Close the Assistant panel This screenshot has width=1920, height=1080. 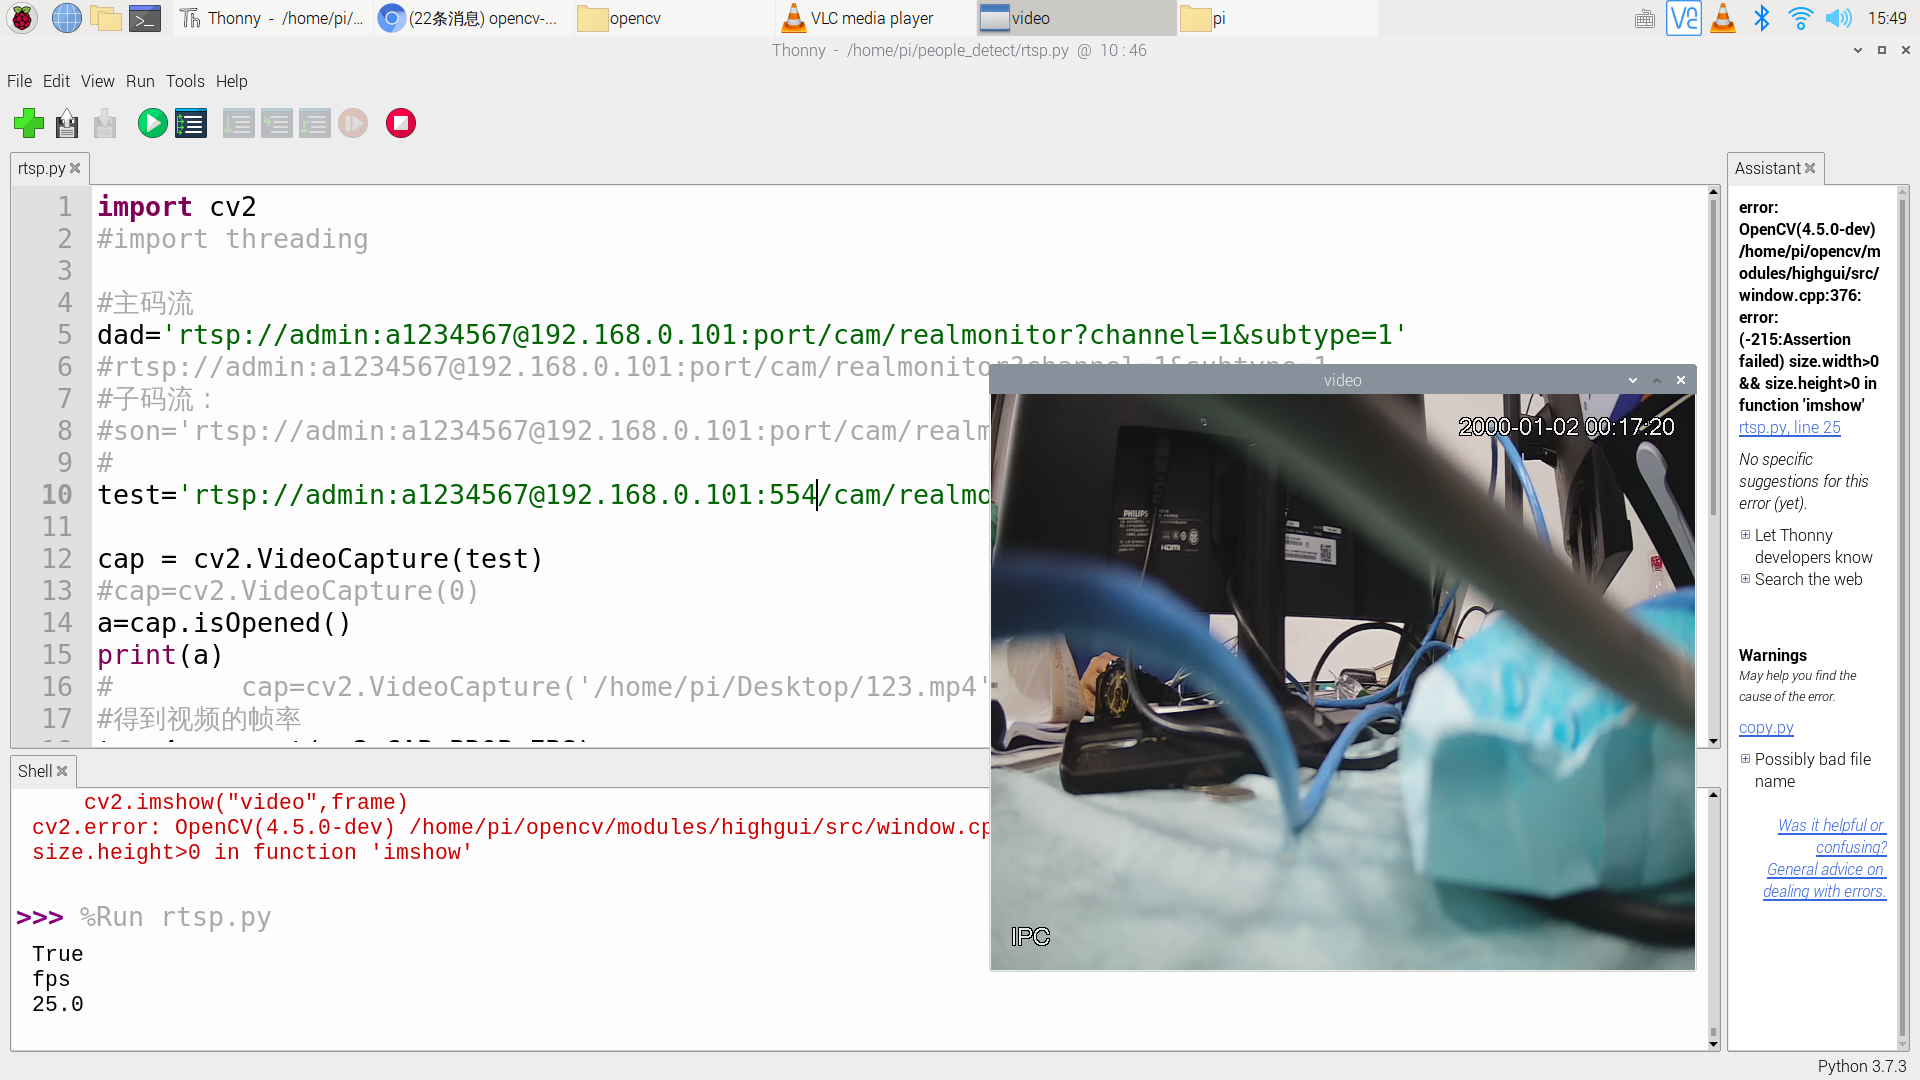click(1809, 168)
